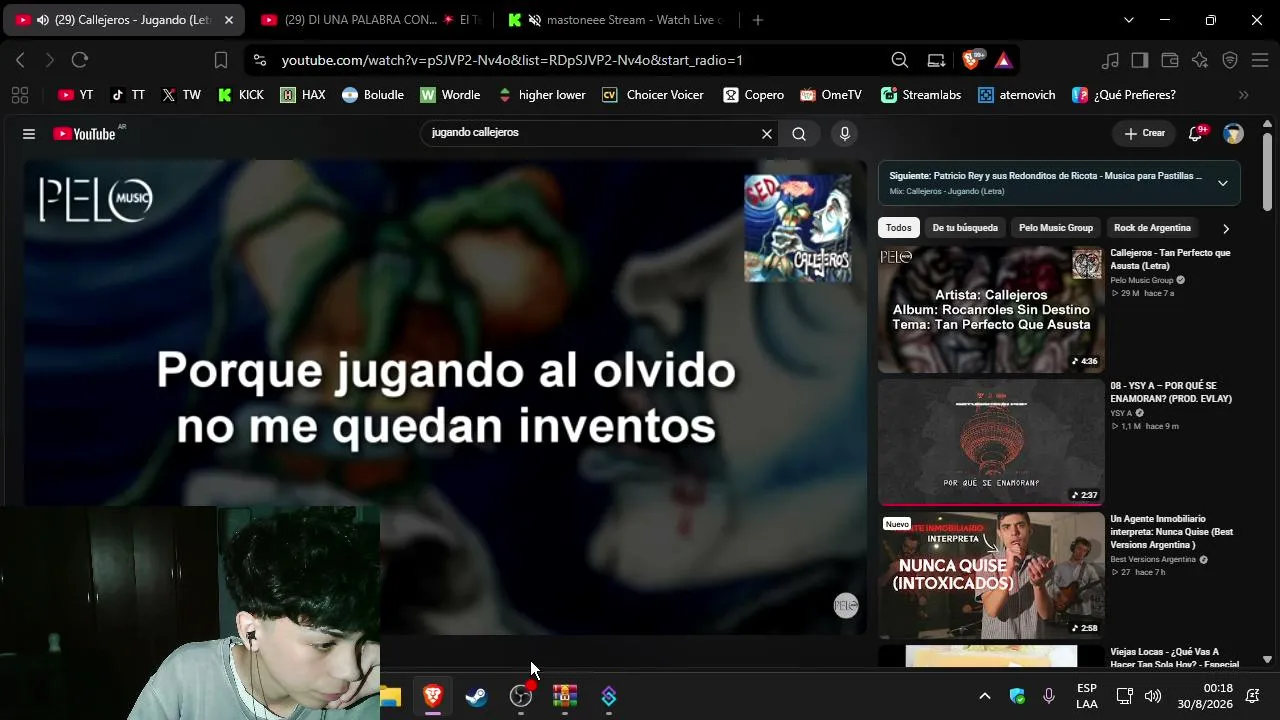This screenshot has width=1280, height=720.
Task: Open Leo AI sparkle icon
Action: click(1200, 60)
